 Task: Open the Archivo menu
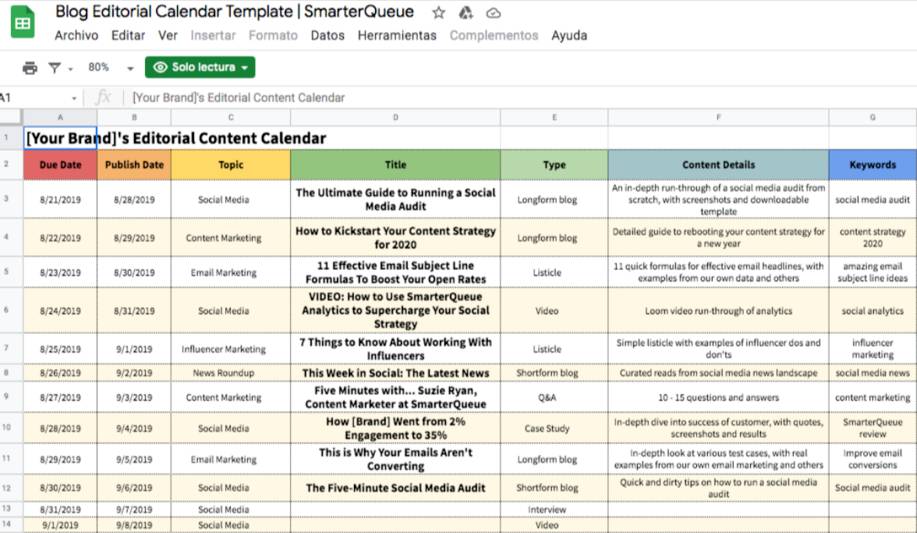tap(76, 36)
